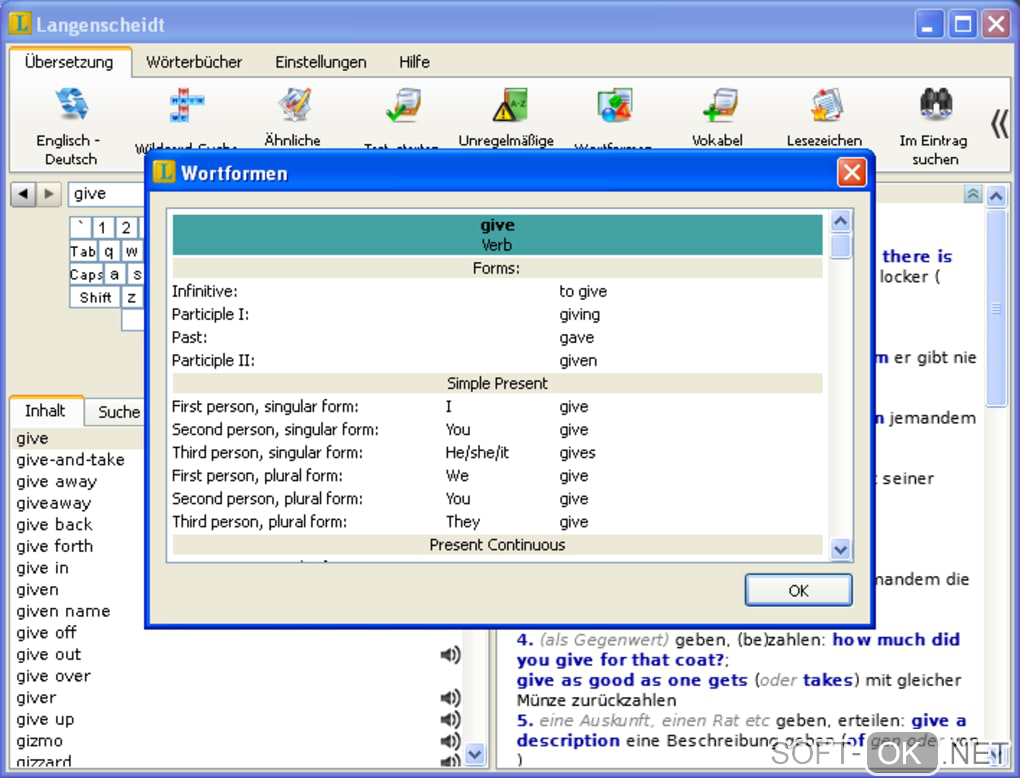1020x778 pixels.
Task: Play pronunciation speaker for give up
Action: 450,719
